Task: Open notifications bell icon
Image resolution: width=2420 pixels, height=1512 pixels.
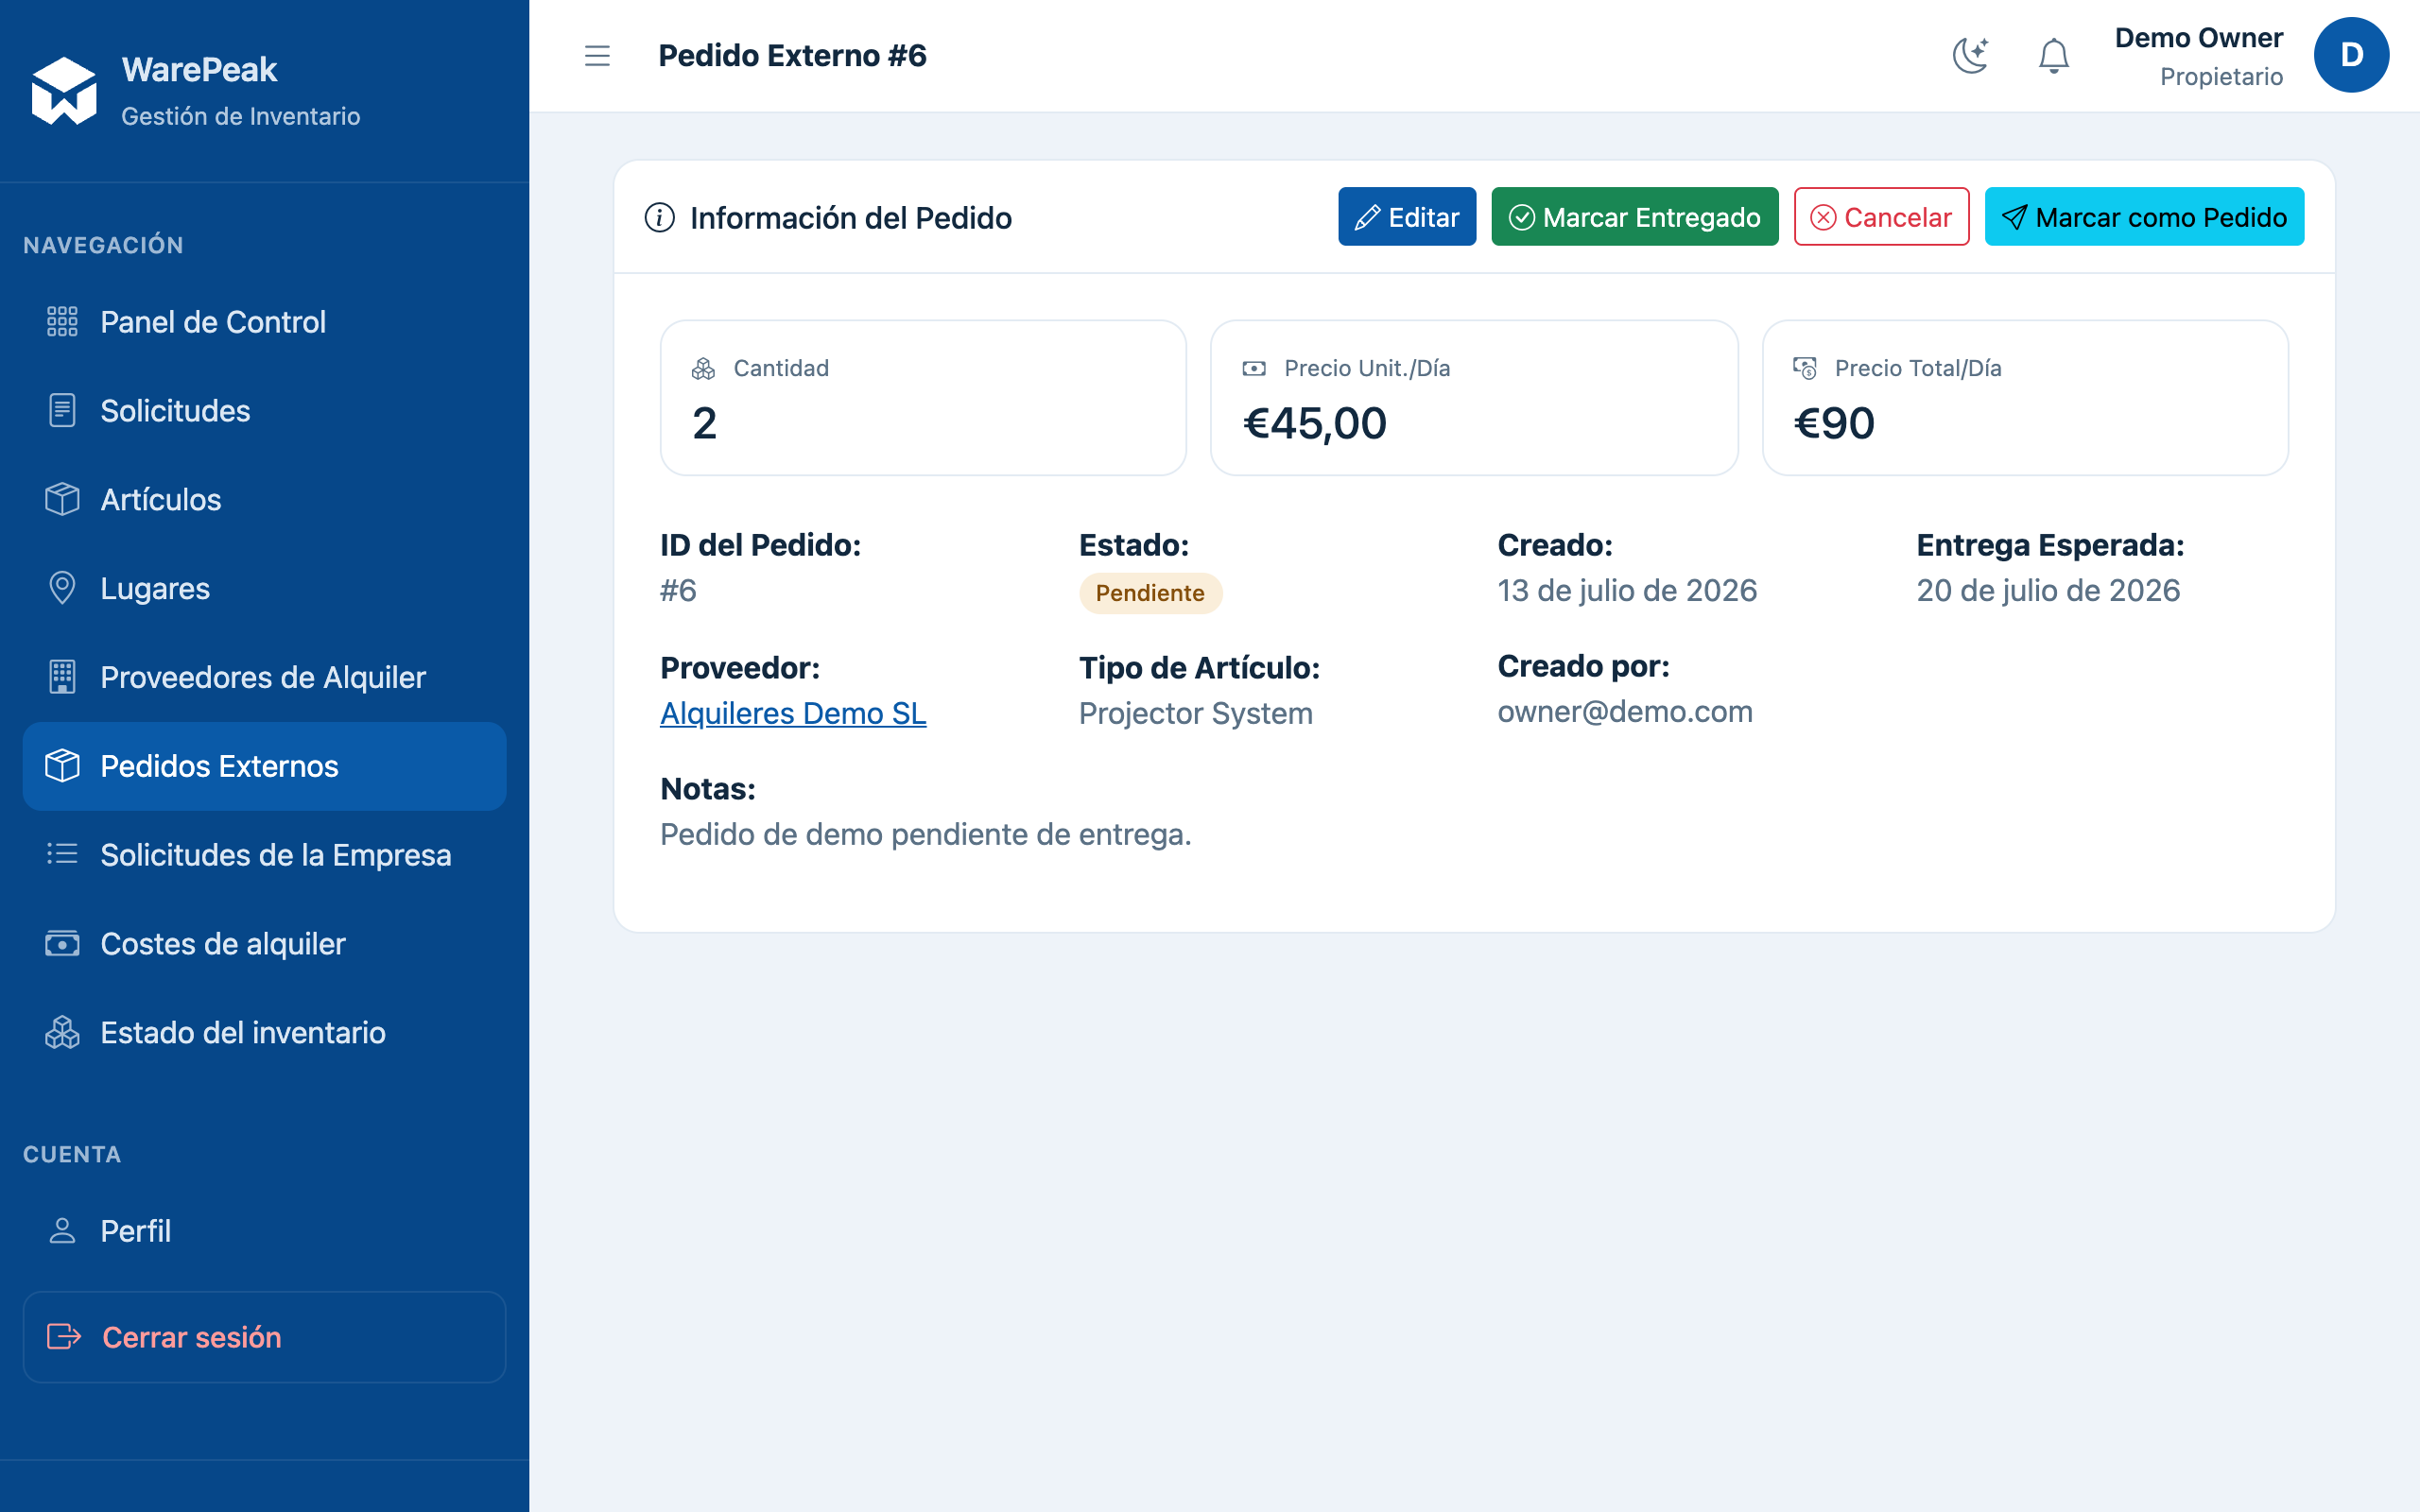Action: point(2053,55)
